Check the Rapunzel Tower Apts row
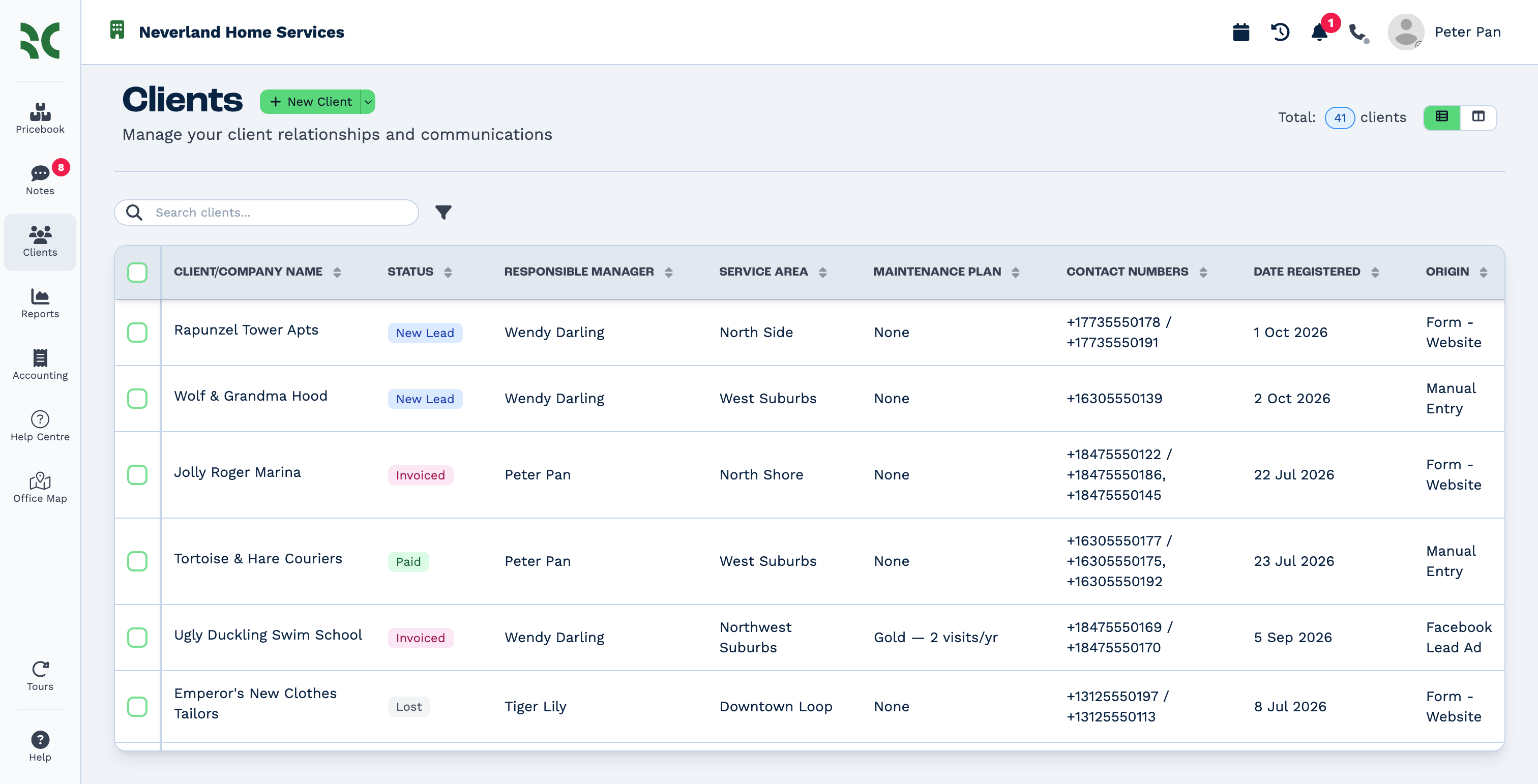Screen dimensions: 1538x784 (137, 332)
